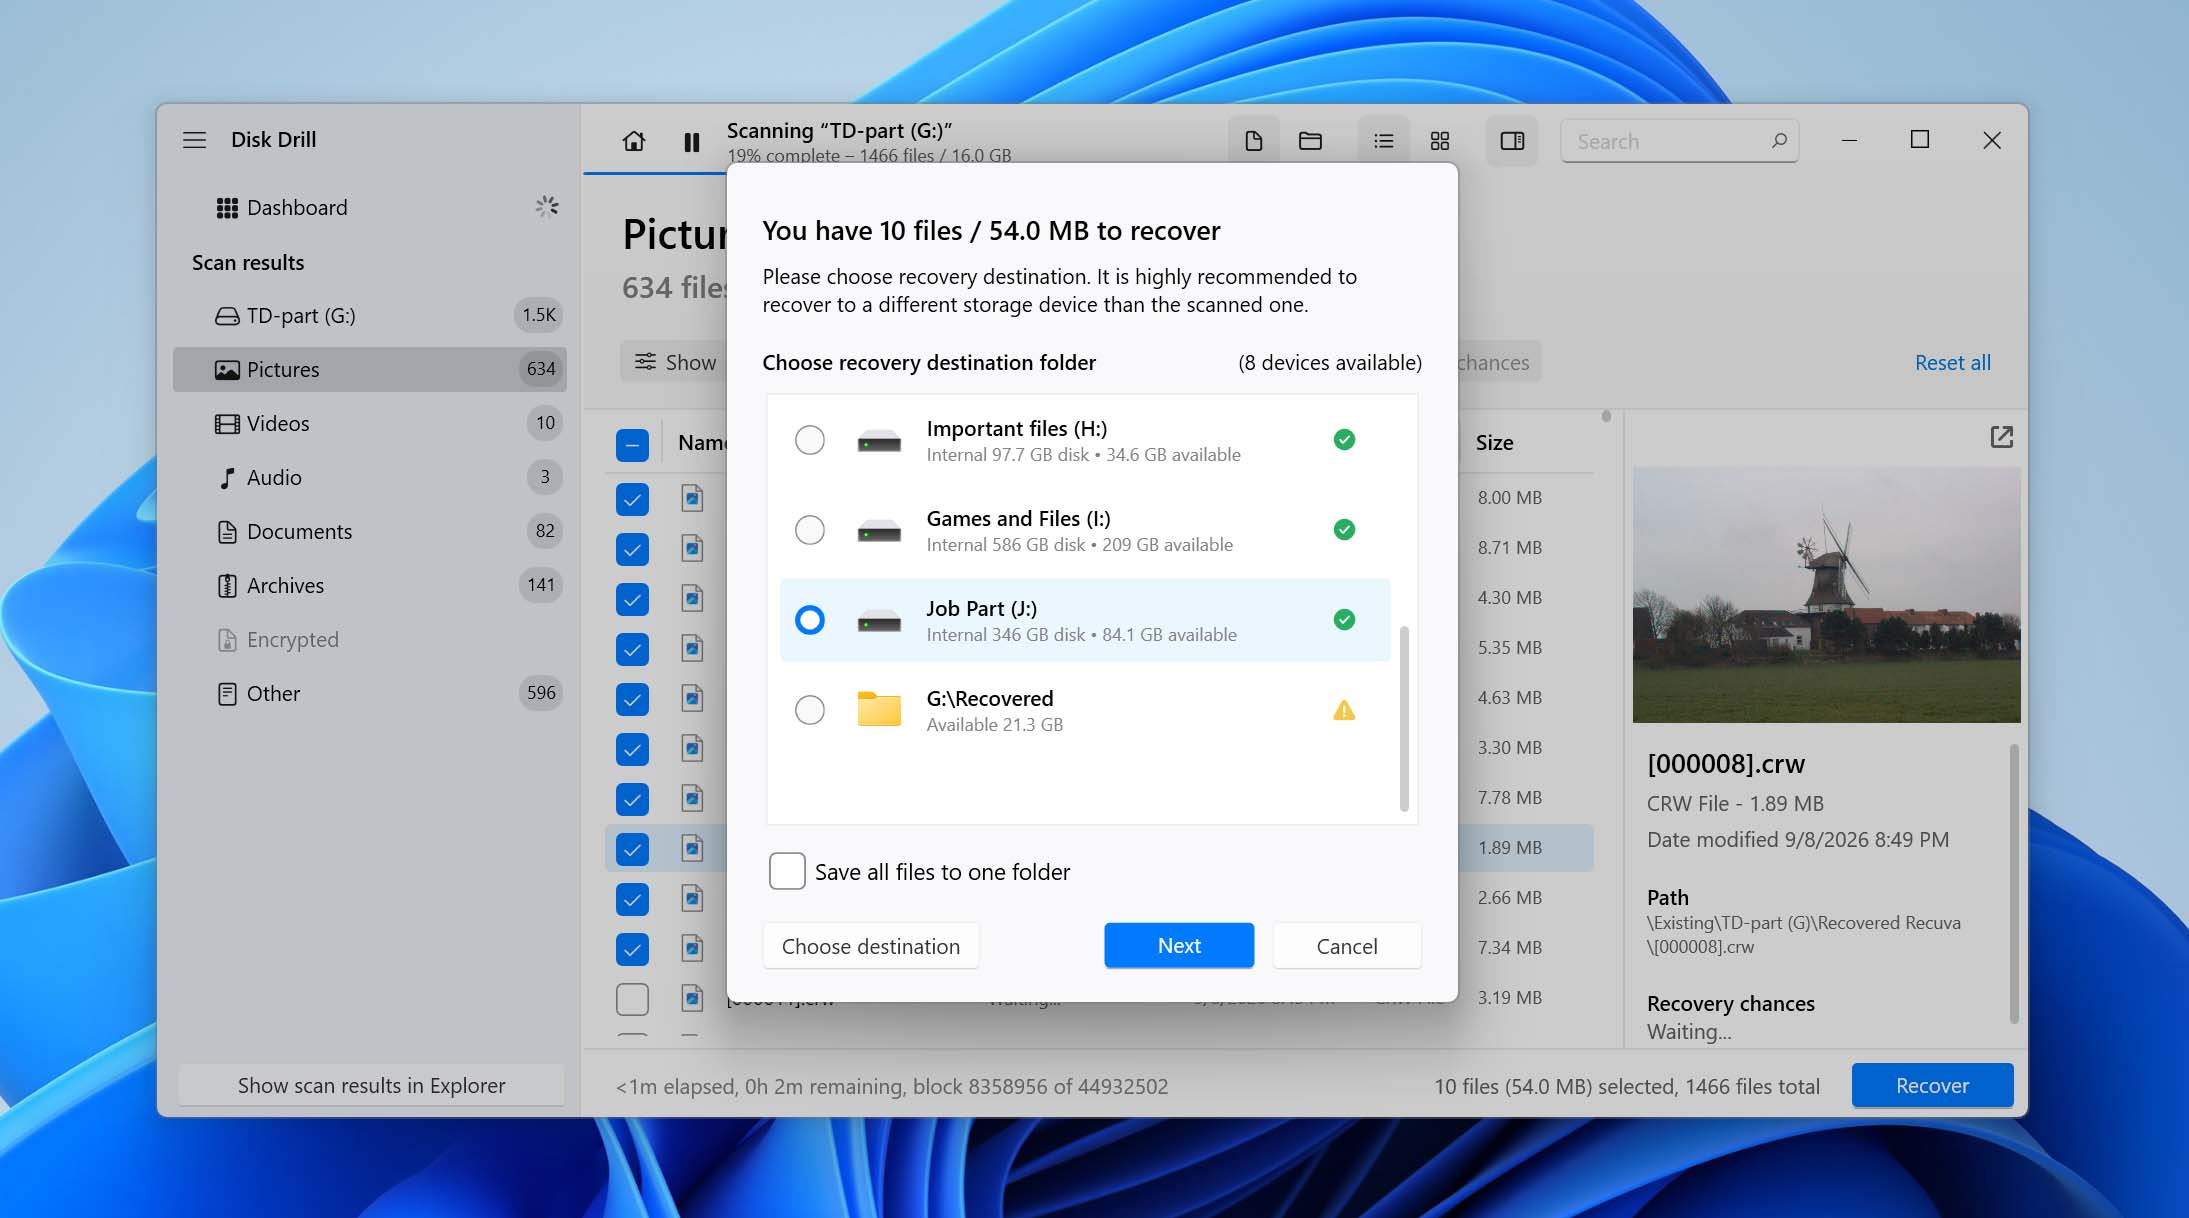Click the blue Recover button

click(1932, 1085)
